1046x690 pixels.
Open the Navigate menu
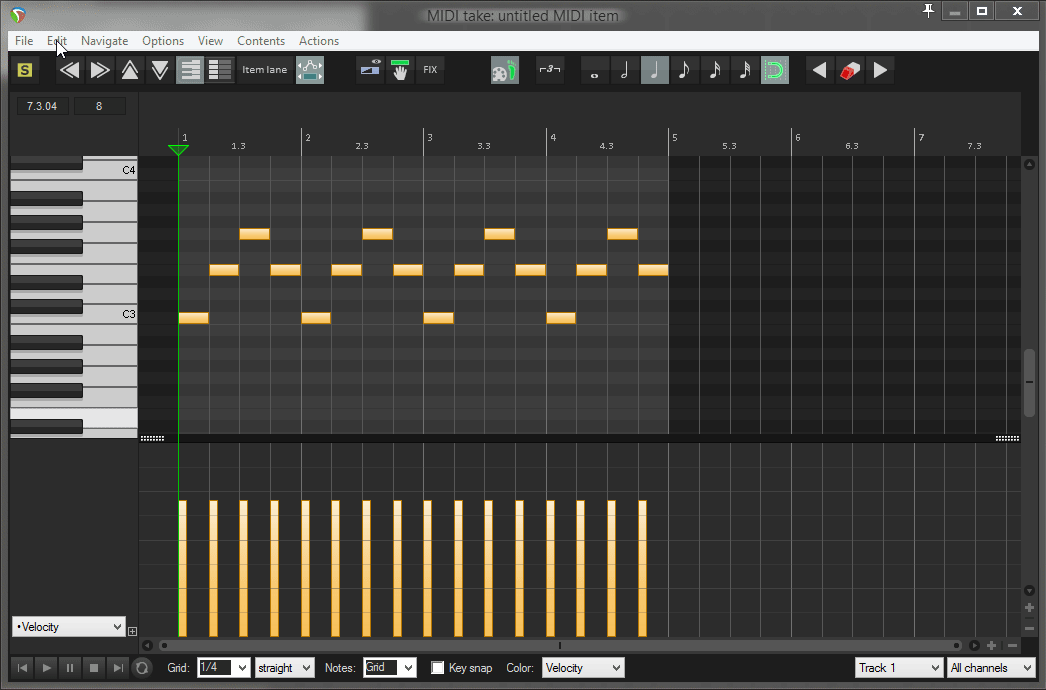click(105, 41)
